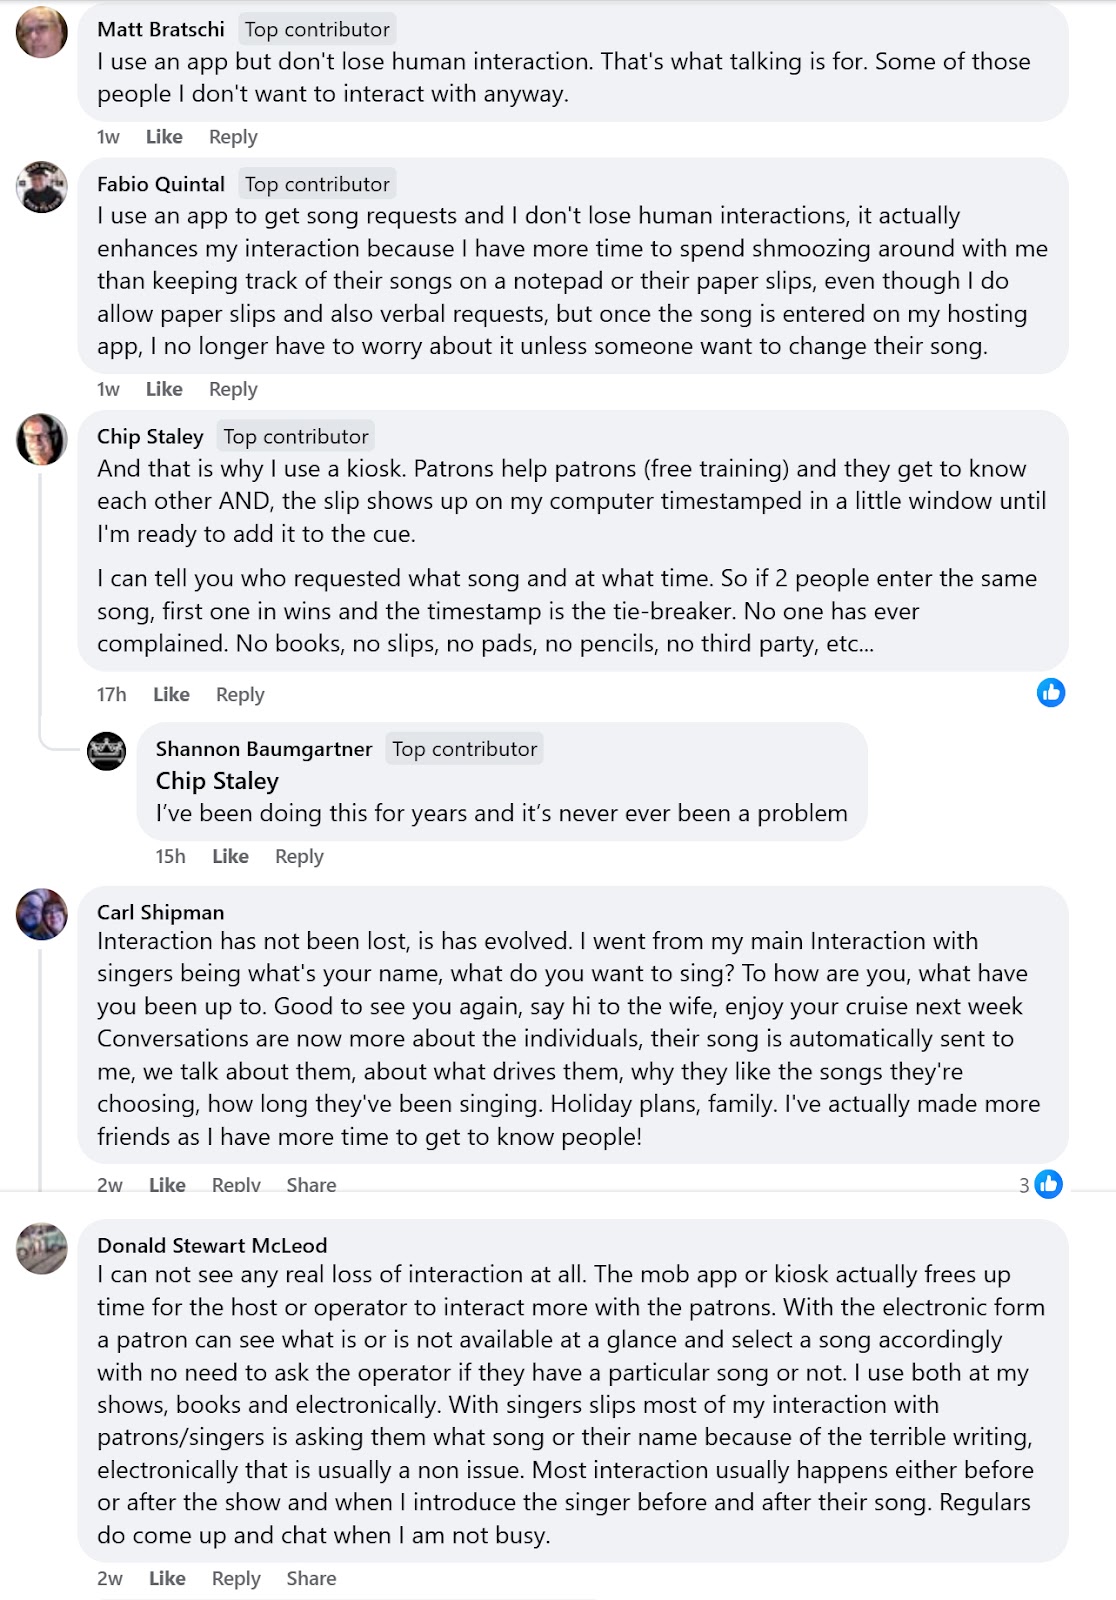Screen dimensions: 1116x1600
Task: Share Donald Stewart McLeod's comment
Action: 311,1578
